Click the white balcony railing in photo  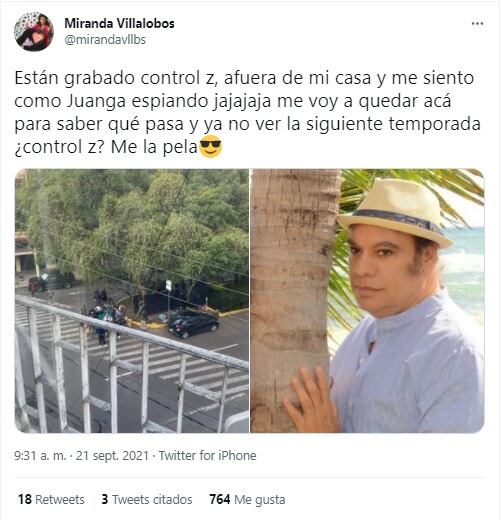(x=132, y=363)
